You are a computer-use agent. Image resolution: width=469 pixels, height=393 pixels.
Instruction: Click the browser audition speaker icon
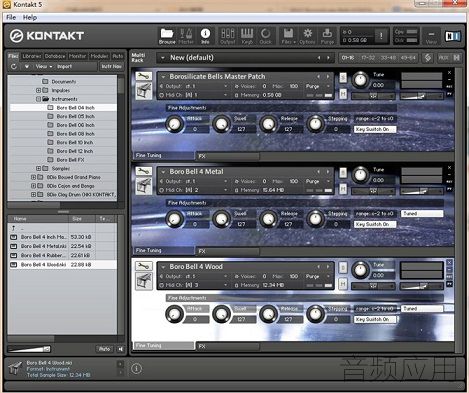(120, 349)
